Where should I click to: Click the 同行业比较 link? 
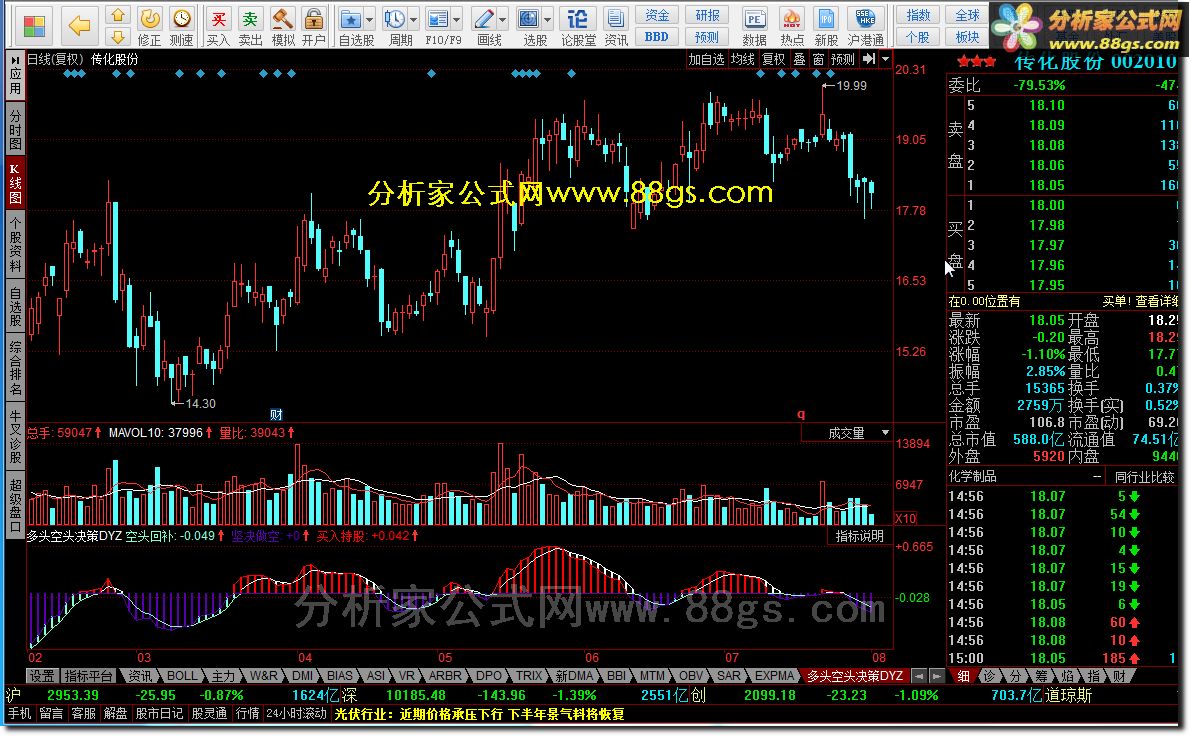(1145, 477)
